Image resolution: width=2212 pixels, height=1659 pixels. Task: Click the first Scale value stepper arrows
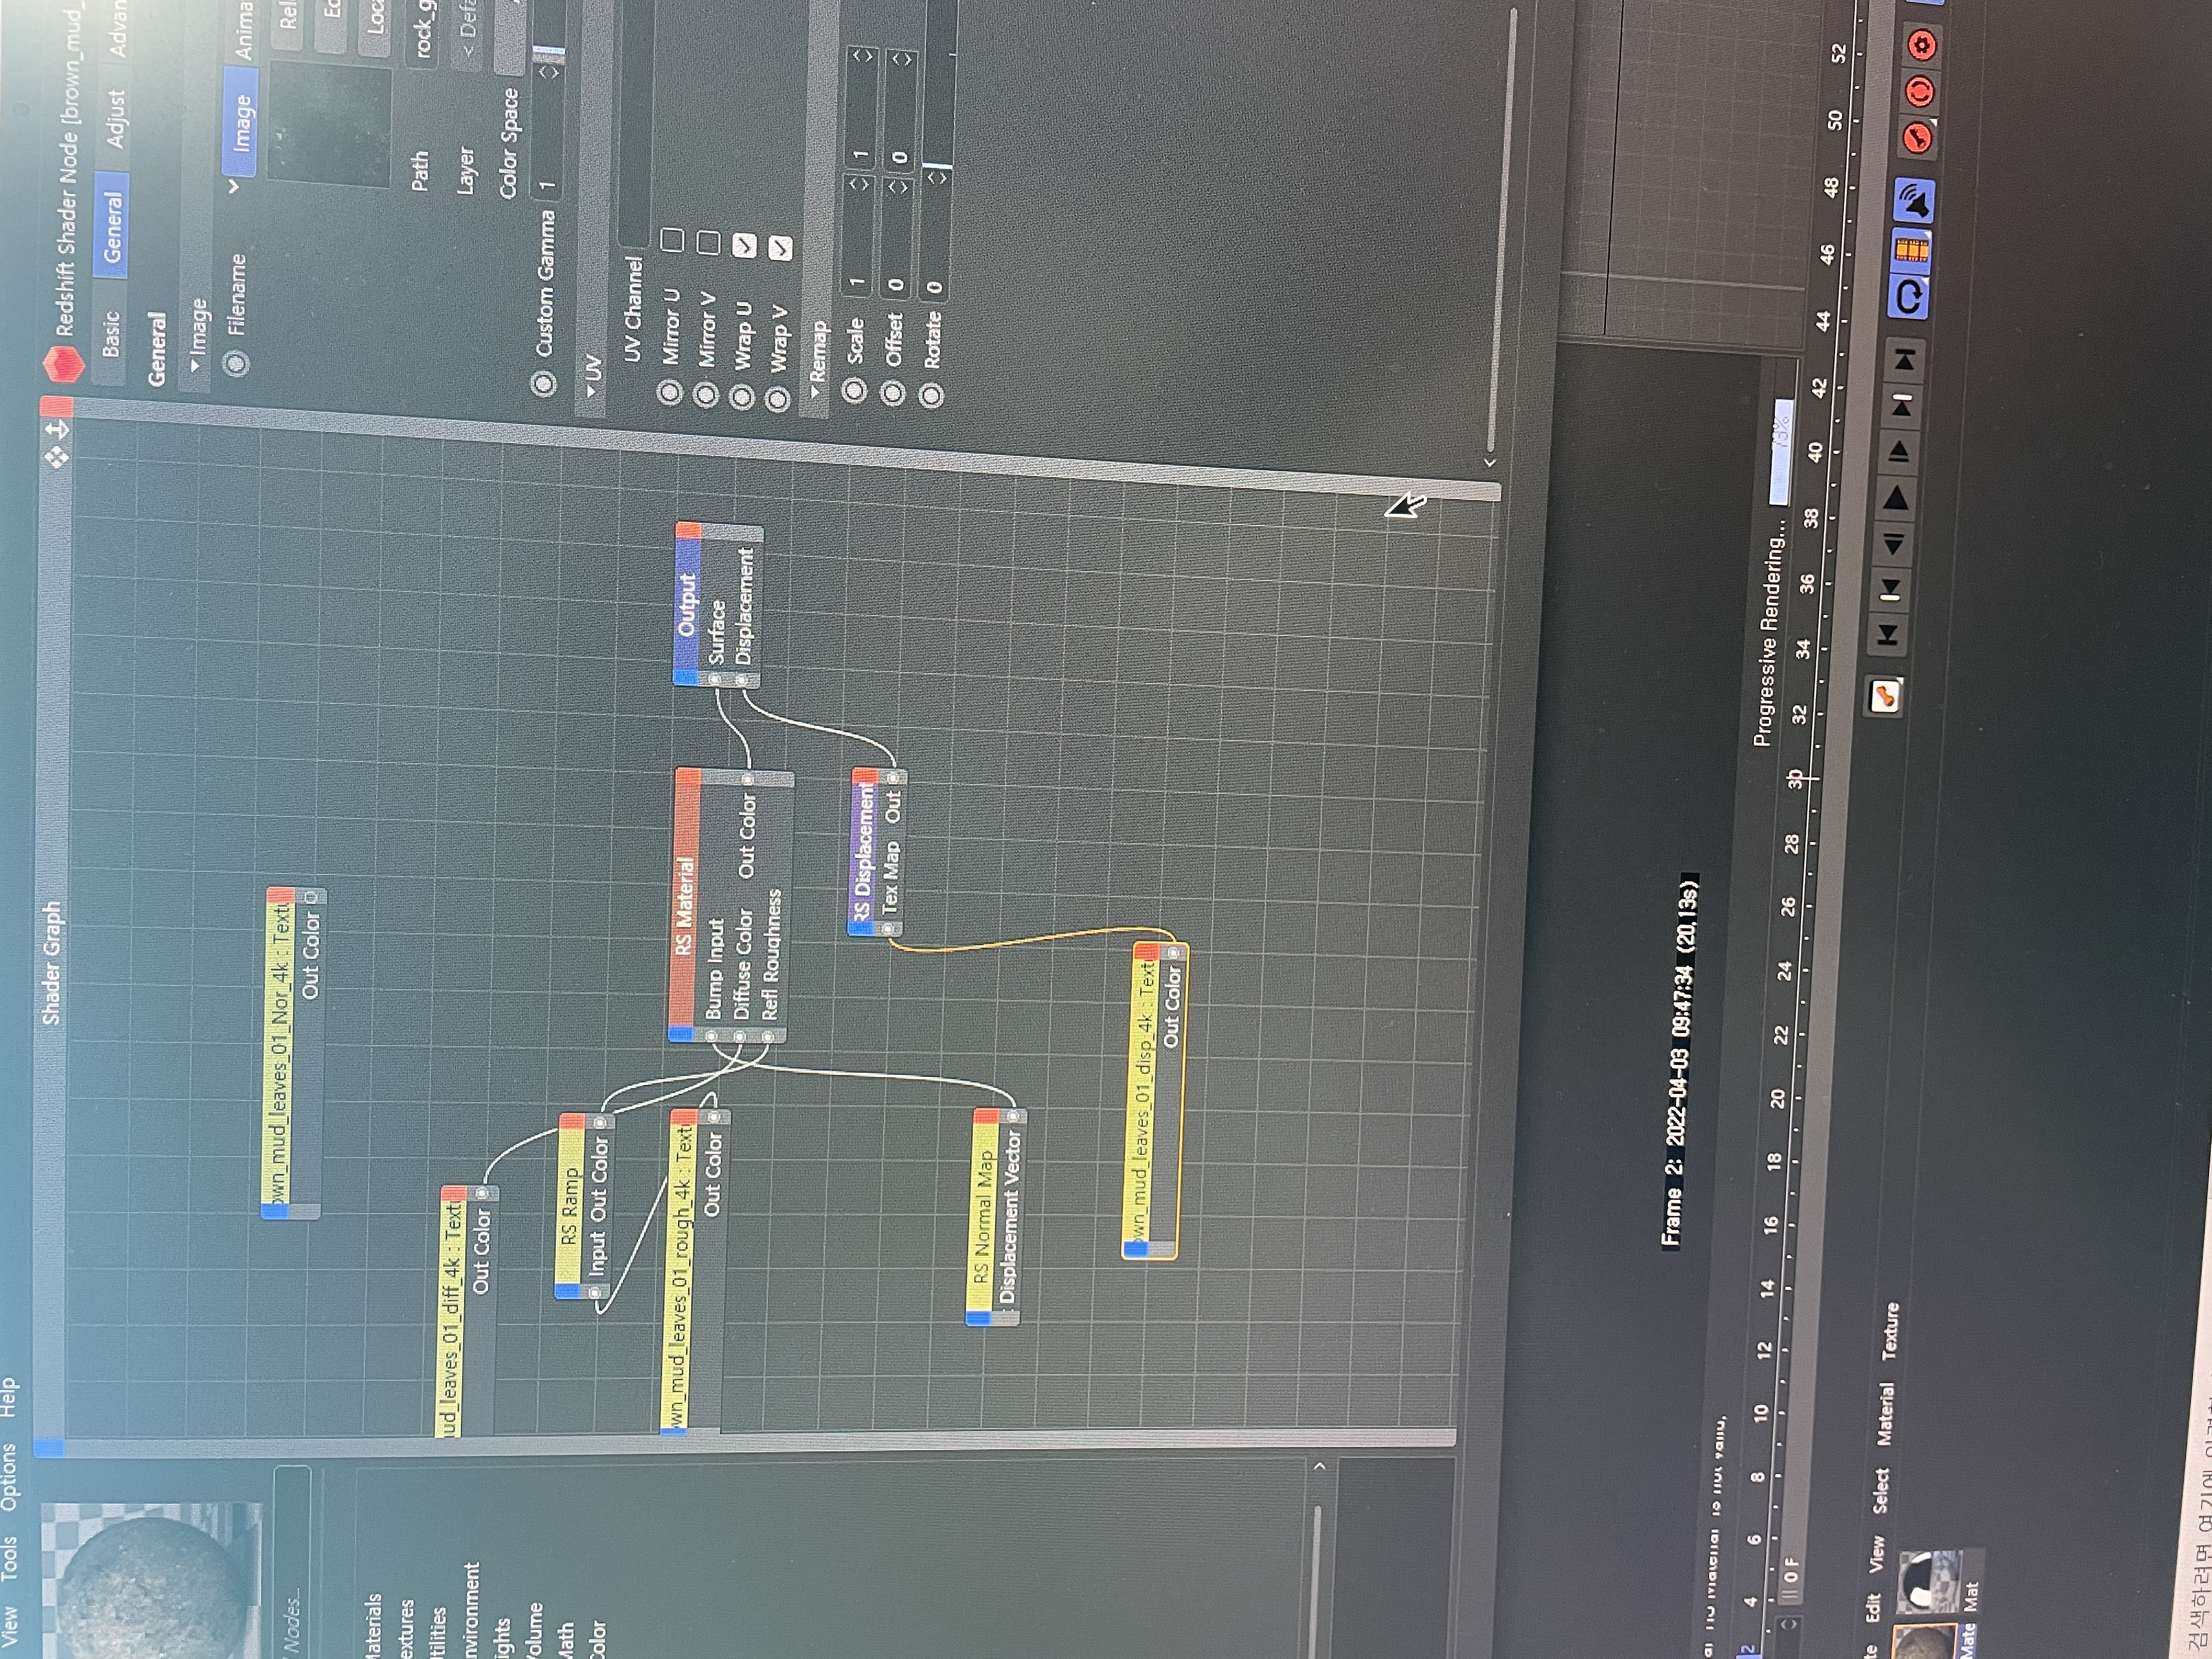(859, 185)
